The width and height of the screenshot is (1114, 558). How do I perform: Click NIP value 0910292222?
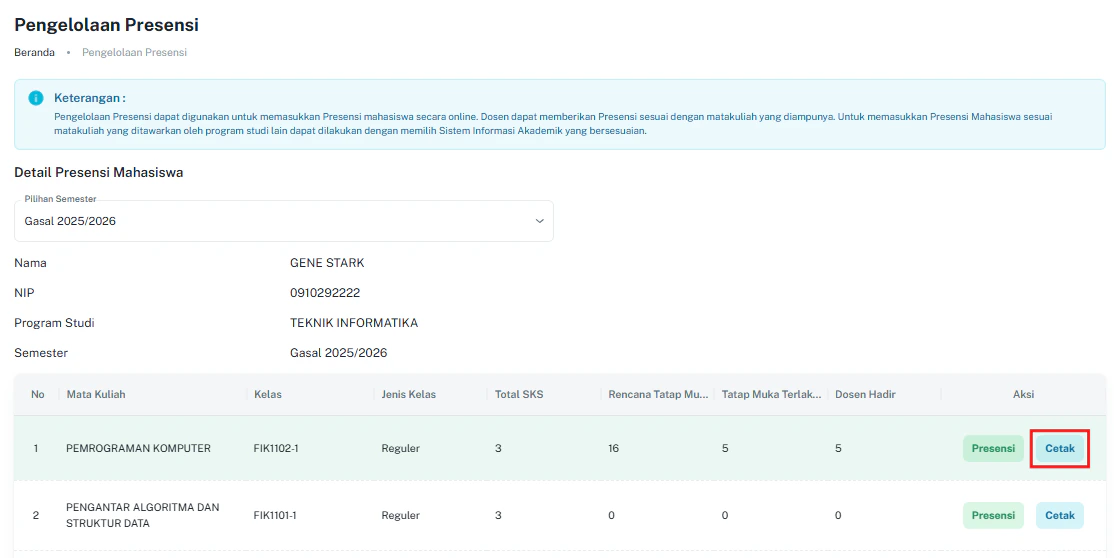[x=325, y=293]
